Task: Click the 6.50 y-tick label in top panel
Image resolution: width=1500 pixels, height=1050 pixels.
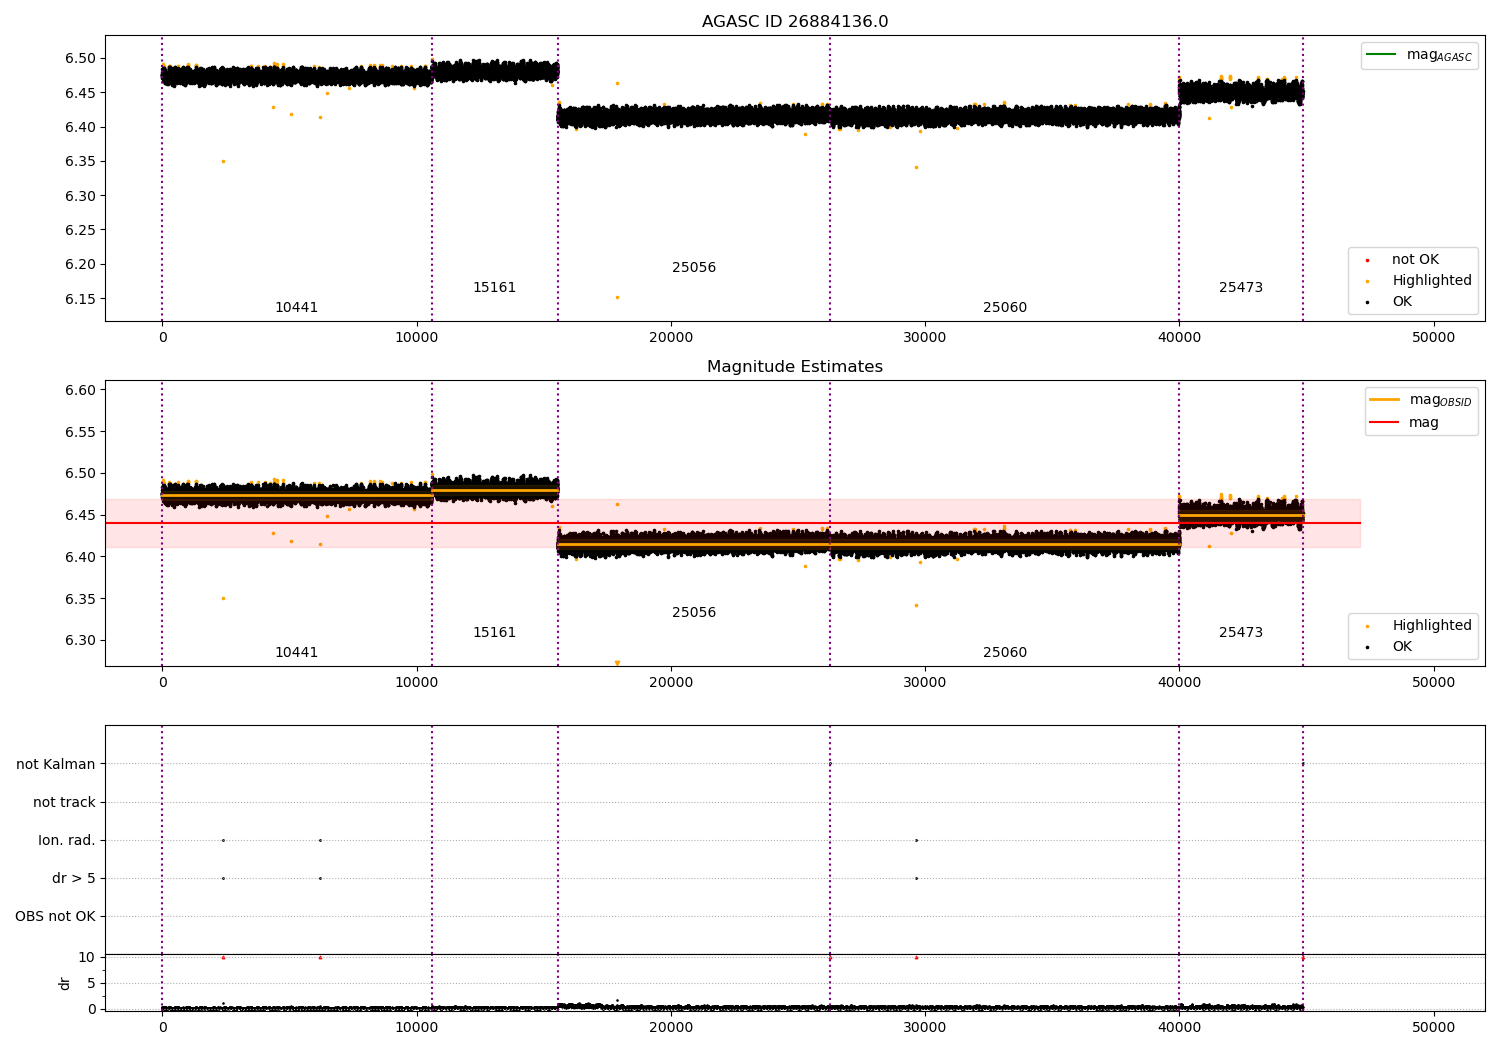Action: pos(80,59)
